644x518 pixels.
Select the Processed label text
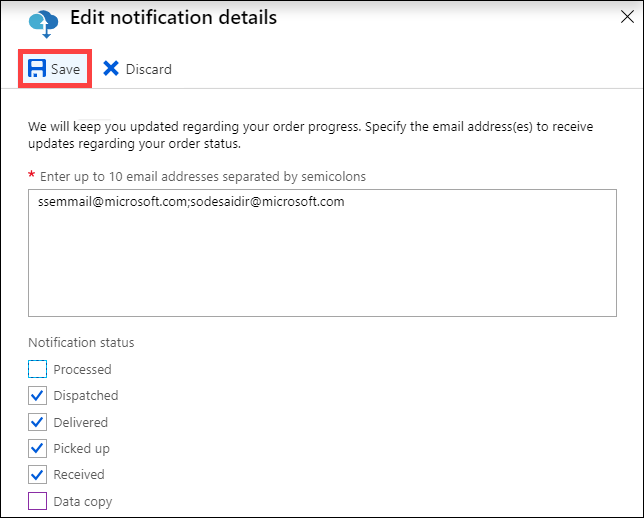tap(83, 369)
